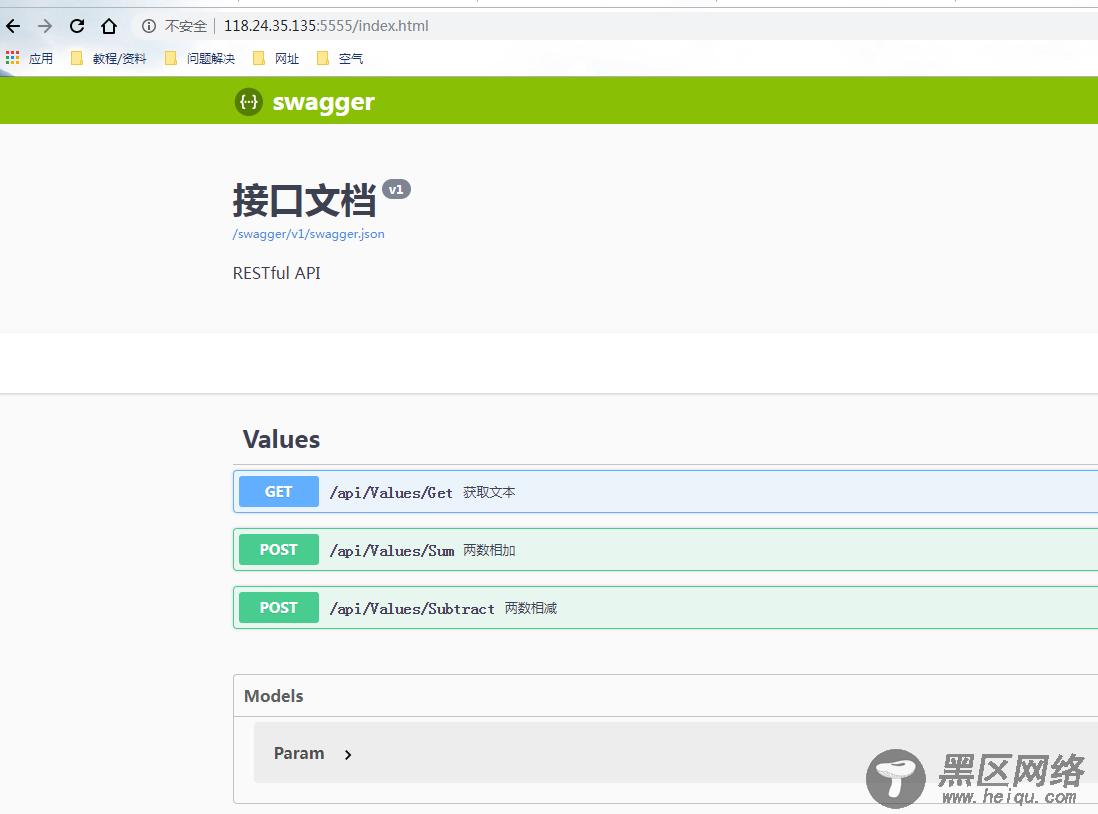
Task: Click the v1 version badge
Action: point(396,189)
